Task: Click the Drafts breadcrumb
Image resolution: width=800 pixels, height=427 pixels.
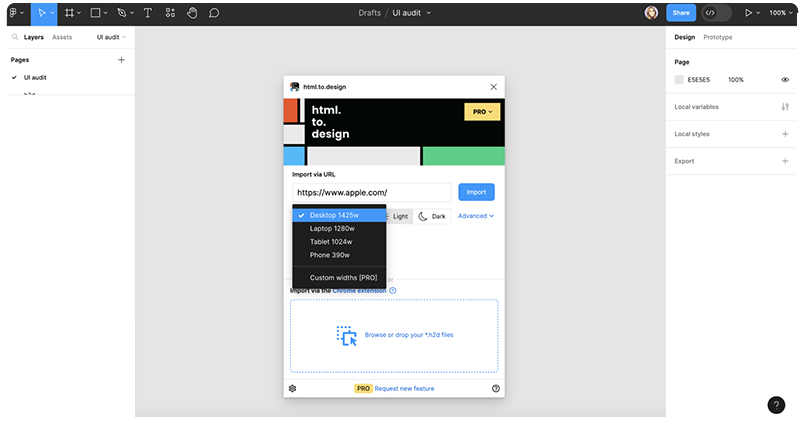Action: [x=369, y=13]
